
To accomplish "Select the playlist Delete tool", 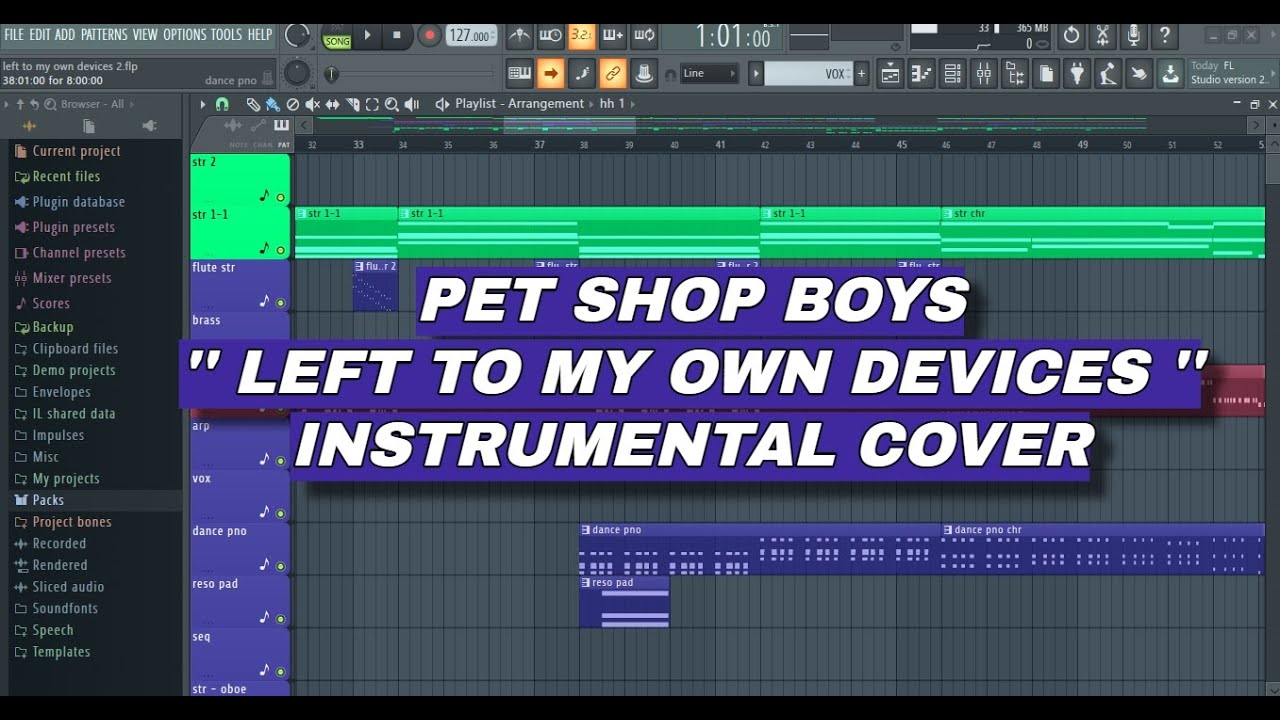I will pos(292,104).
